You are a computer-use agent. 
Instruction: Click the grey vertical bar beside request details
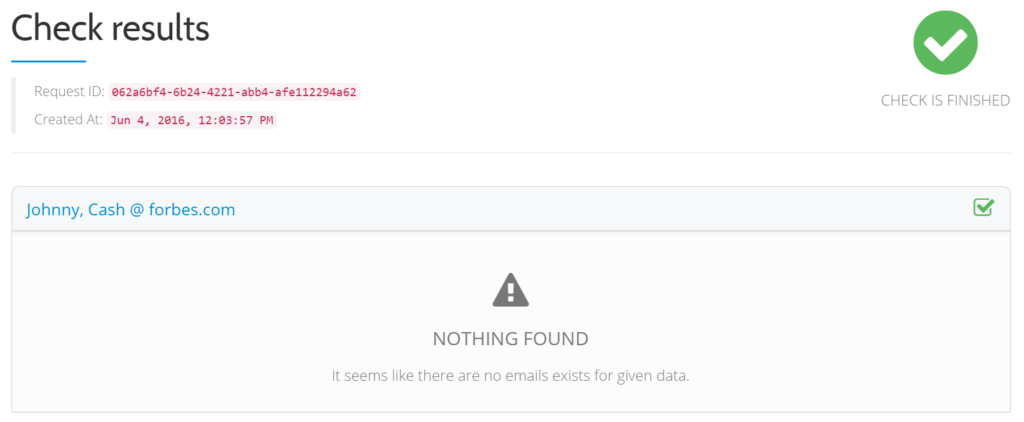coord(13,105)
